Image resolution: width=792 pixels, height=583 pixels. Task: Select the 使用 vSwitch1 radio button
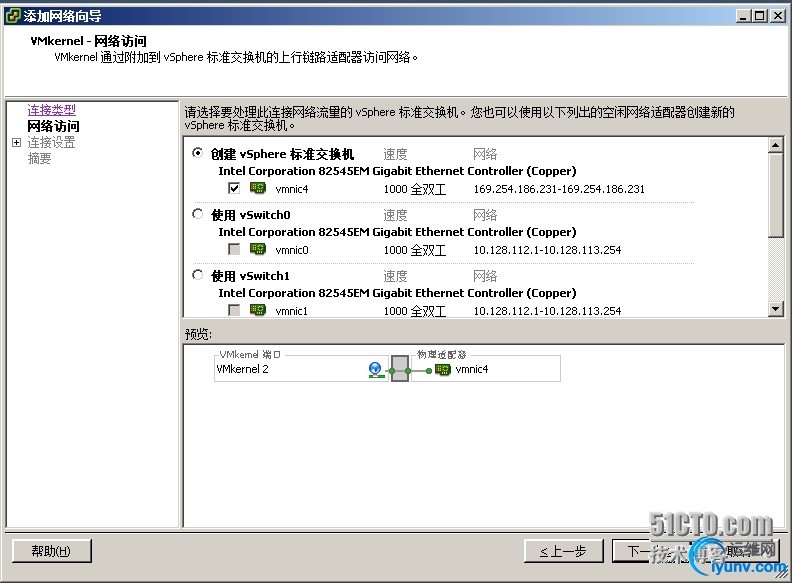tap(198, 275)
